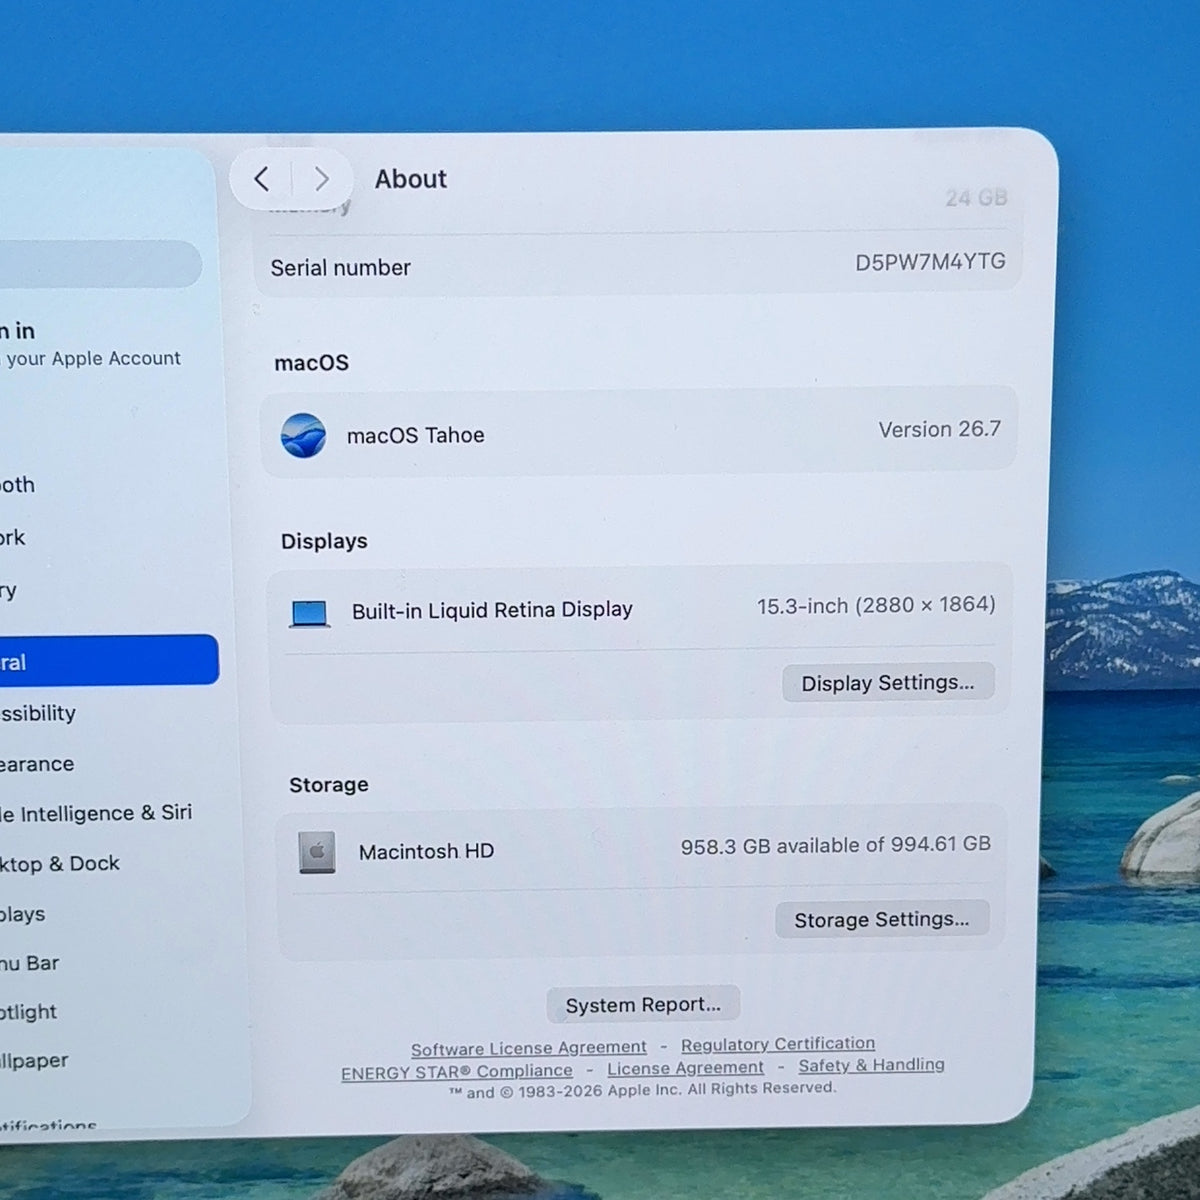Click the Macintosh HD drive icon

click(317, 852)
